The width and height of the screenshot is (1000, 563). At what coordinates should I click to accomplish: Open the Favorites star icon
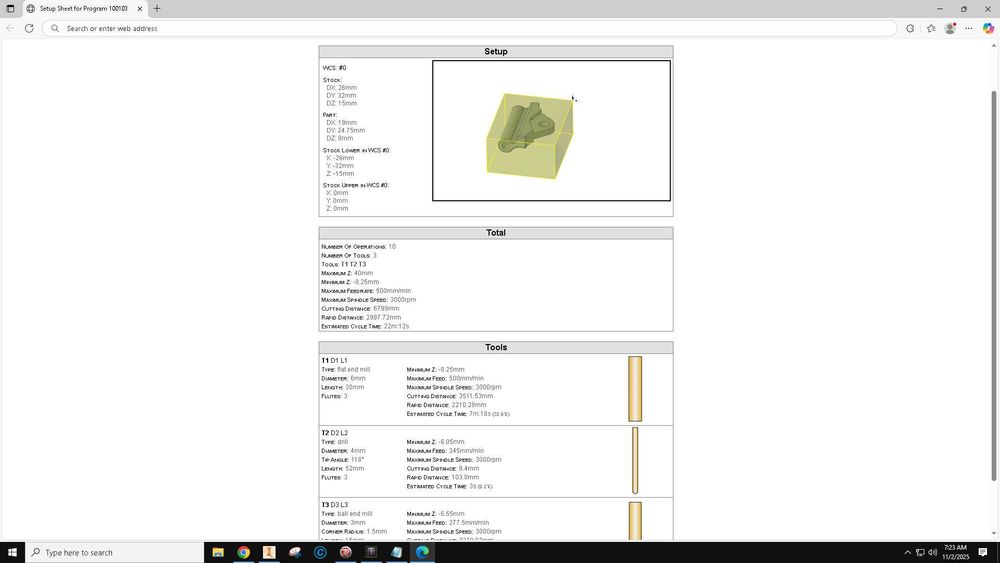tap(931, 28)
